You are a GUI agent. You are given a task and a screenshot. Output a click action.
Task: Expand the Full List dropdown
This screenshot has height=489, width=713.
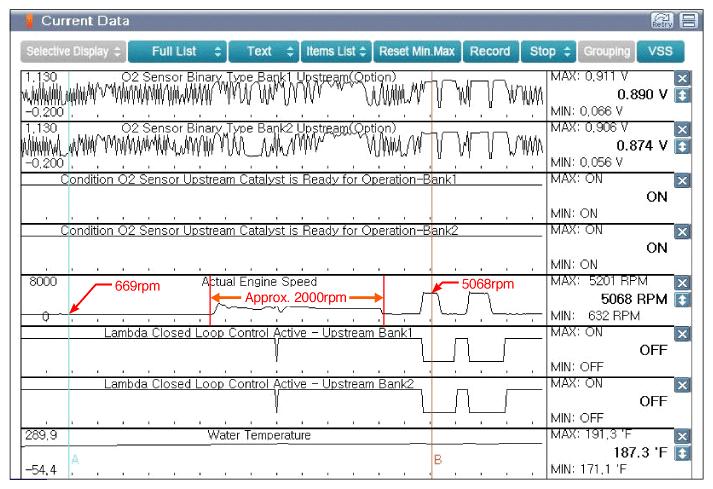click(x=175, y=51)
